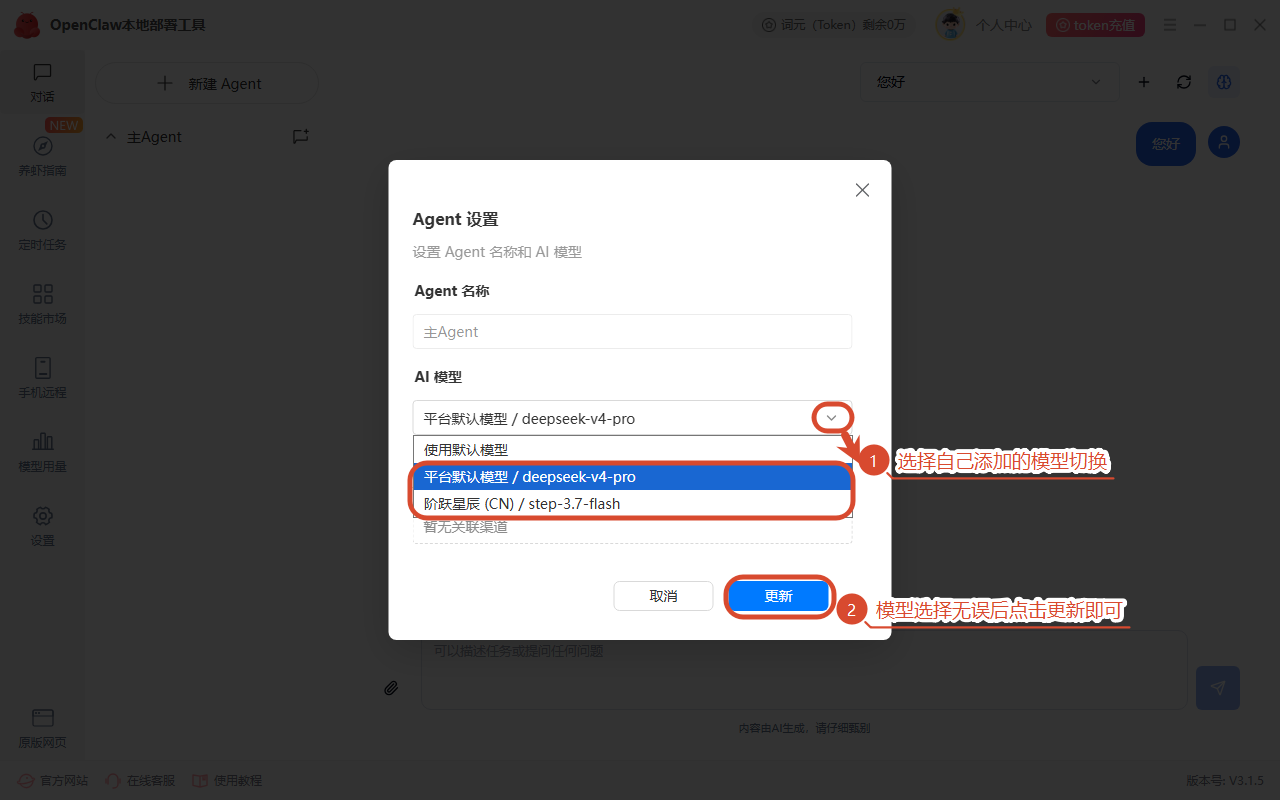Expand the AI 模型 dropdown arrow
This screenshot has height=800, width=1280.
(831, 418)
